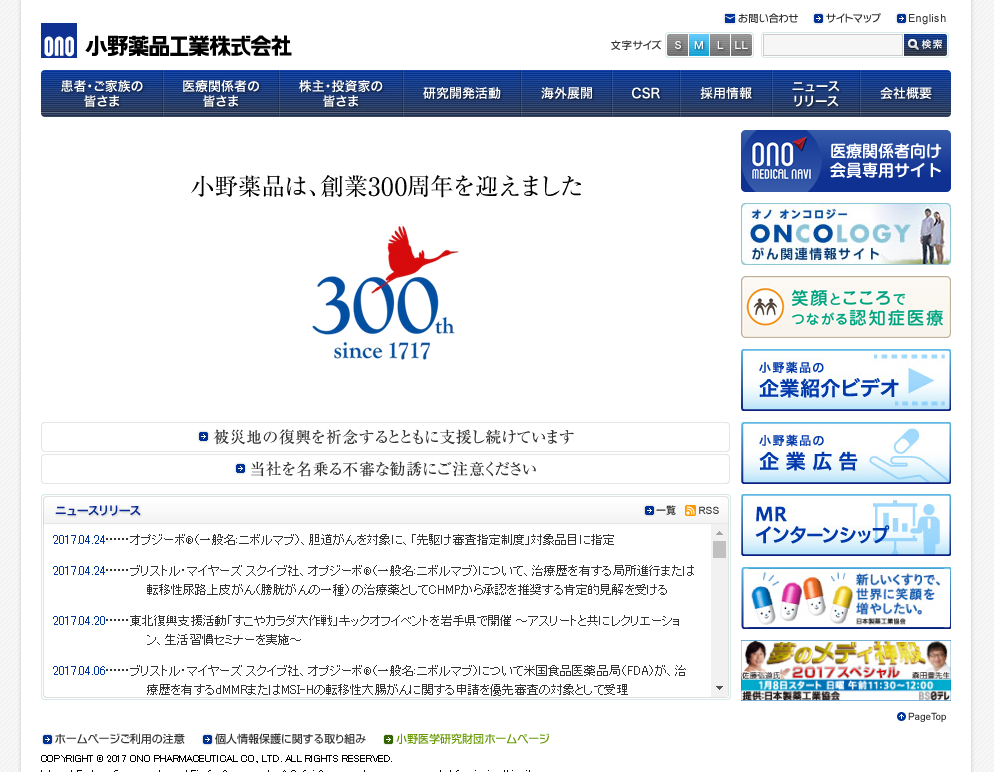
Task: Open ニュースリリース menu item
Action: tap(816, 93)
